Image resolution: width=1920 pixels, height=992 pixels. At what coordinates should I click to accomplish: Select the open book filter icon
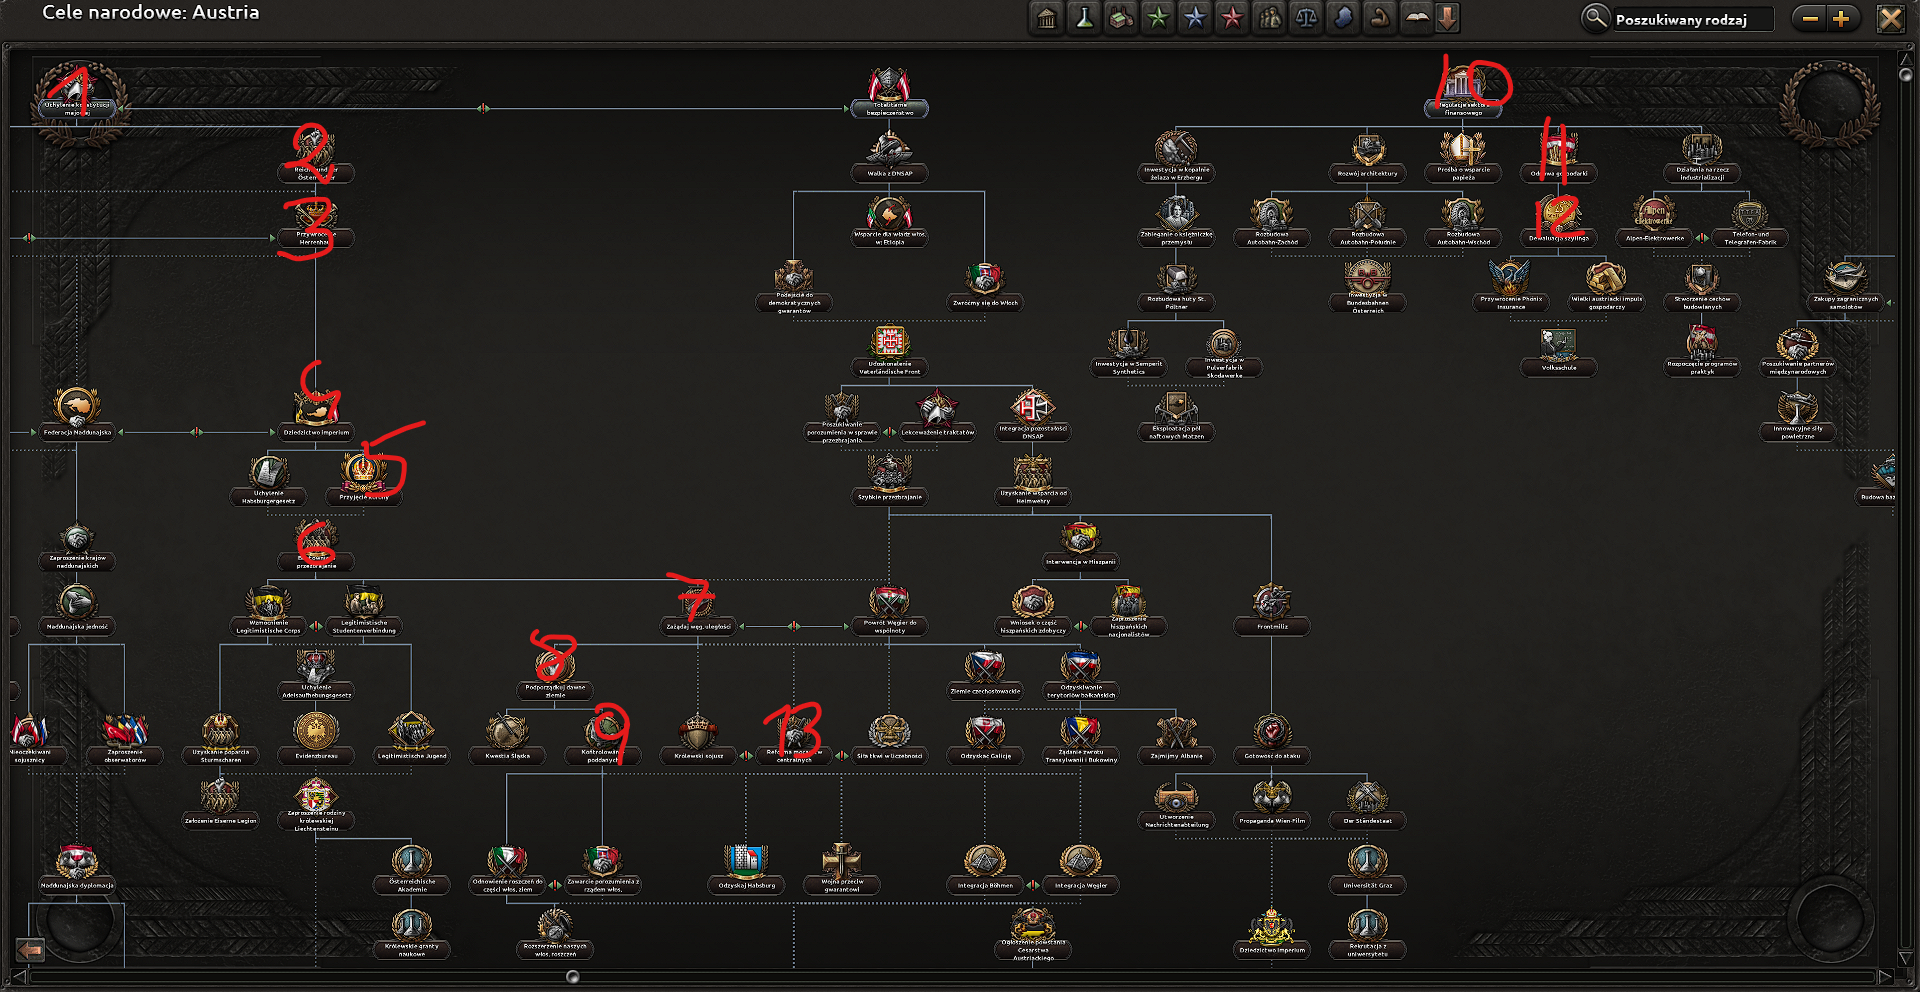point(1417,18)
